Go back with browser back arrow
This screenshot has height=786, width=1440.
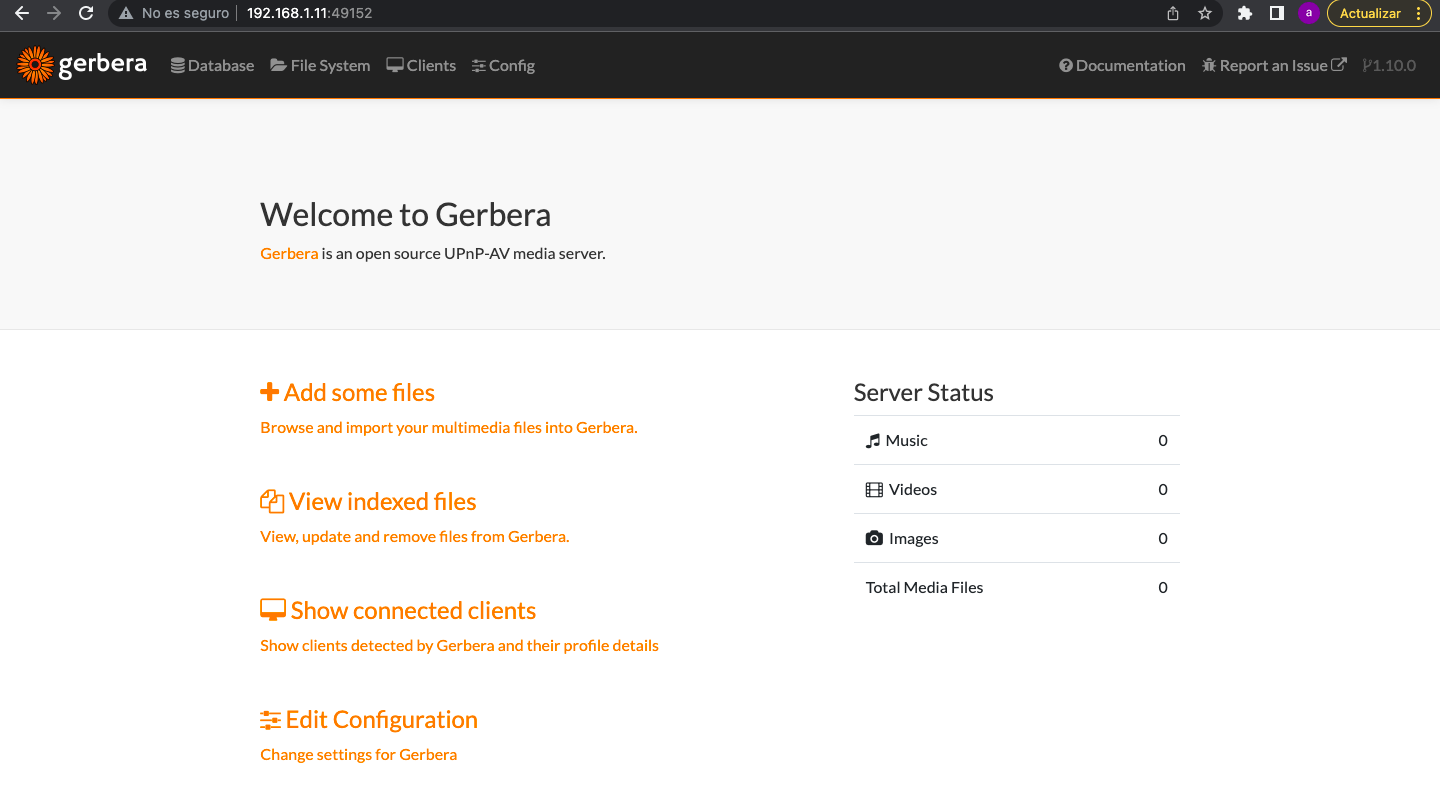tap(22, 14)
